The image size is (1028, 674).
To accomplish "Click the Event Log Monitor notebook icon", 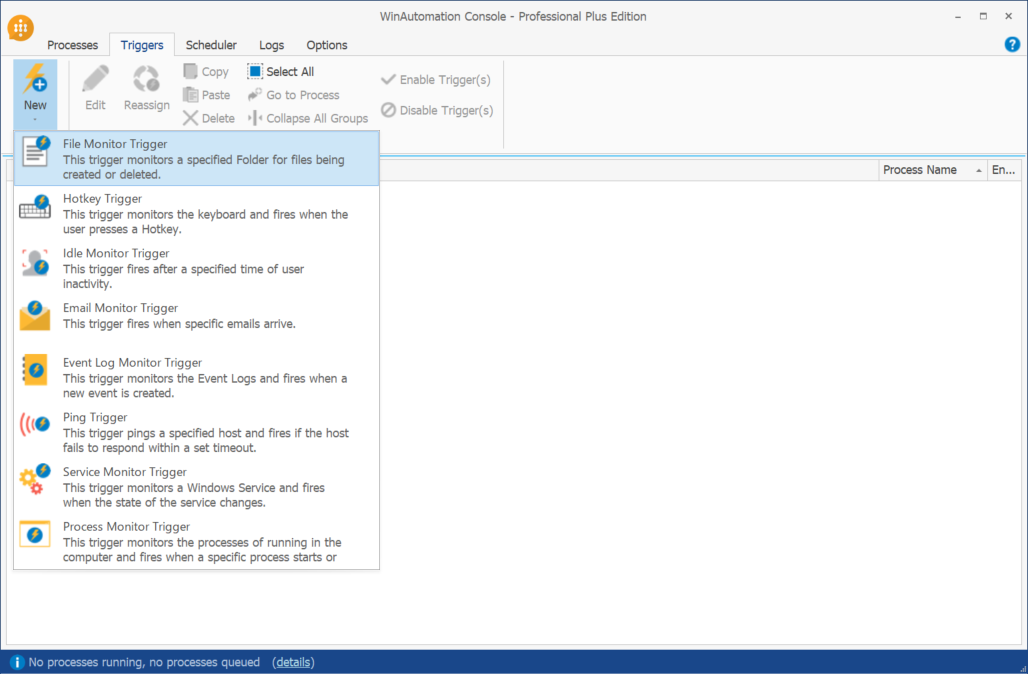I will coord(35,371).
